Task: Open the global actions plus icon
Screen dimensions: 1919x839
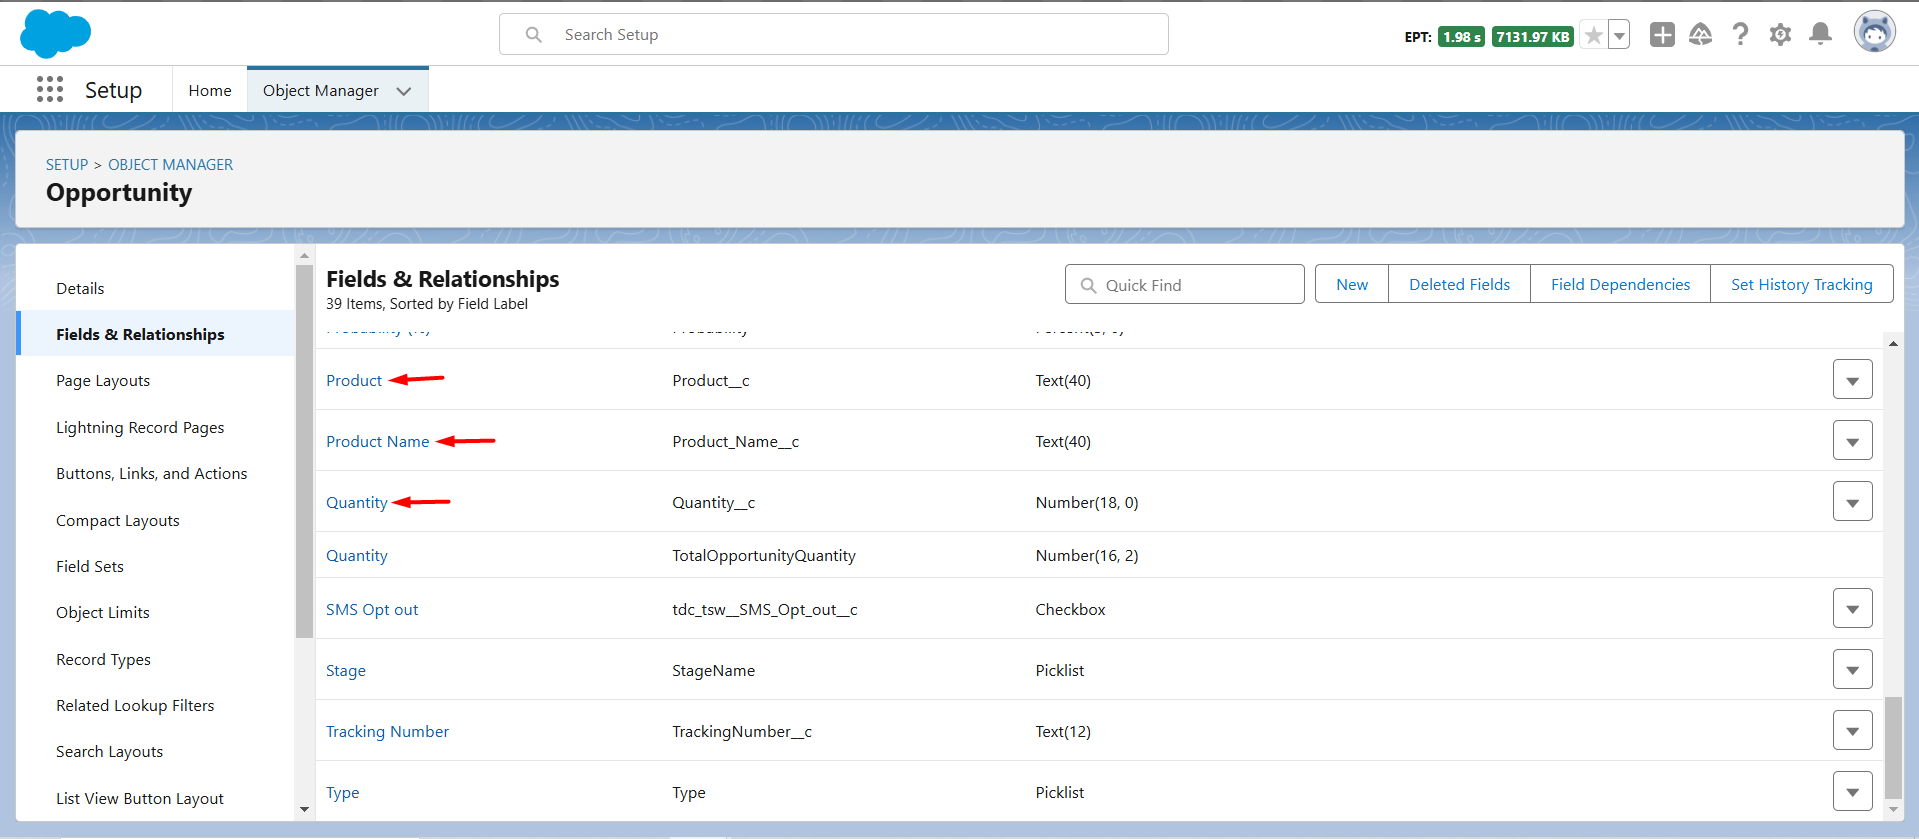Action: (1662, 35)
